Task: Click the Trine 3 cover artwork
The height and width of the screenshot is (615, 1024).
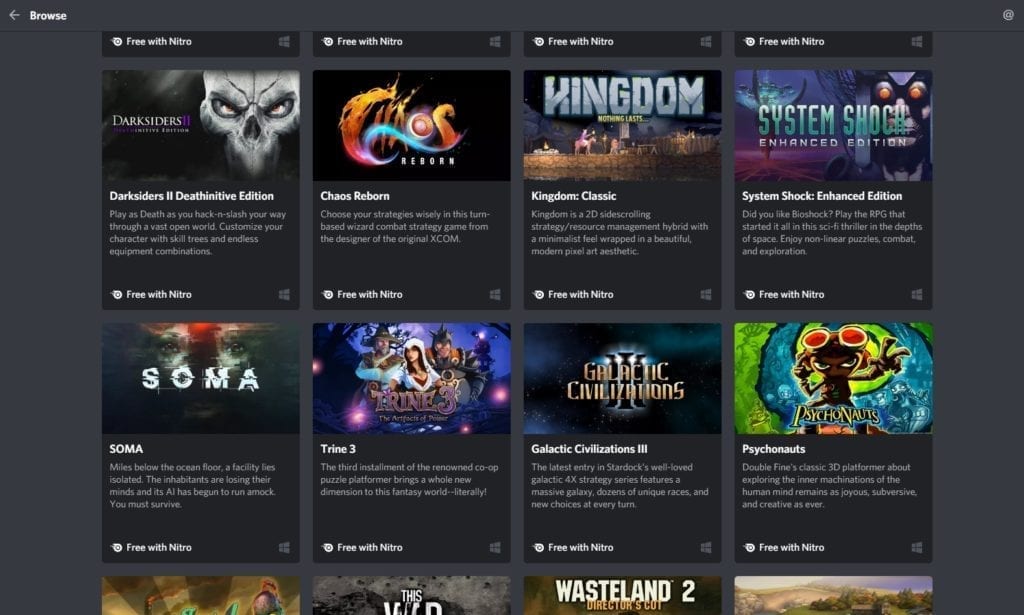Action: point(411,378)
